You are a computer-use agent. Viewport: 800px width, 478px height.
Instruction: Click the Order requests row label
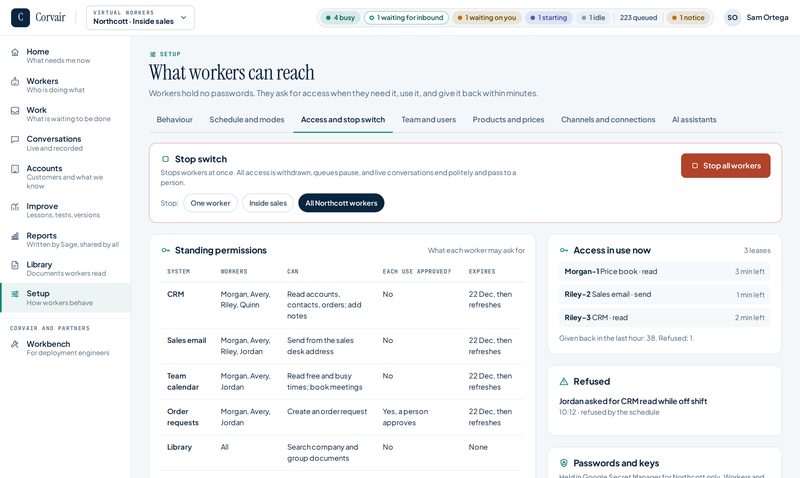pyautogui.click(x=183, y=417)
